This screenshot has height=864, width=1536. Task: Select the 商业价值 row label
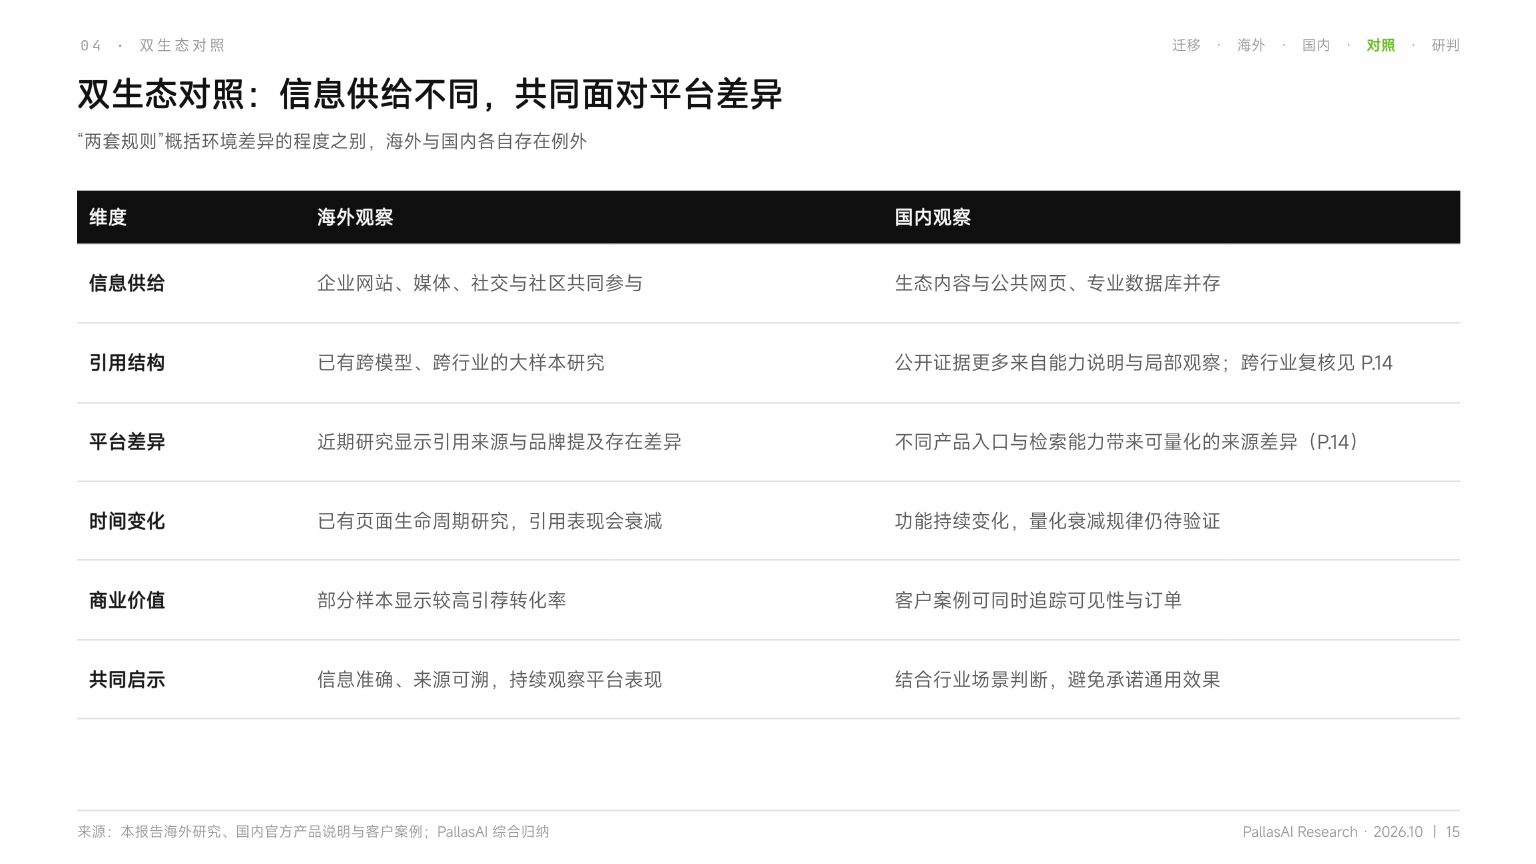127,600
